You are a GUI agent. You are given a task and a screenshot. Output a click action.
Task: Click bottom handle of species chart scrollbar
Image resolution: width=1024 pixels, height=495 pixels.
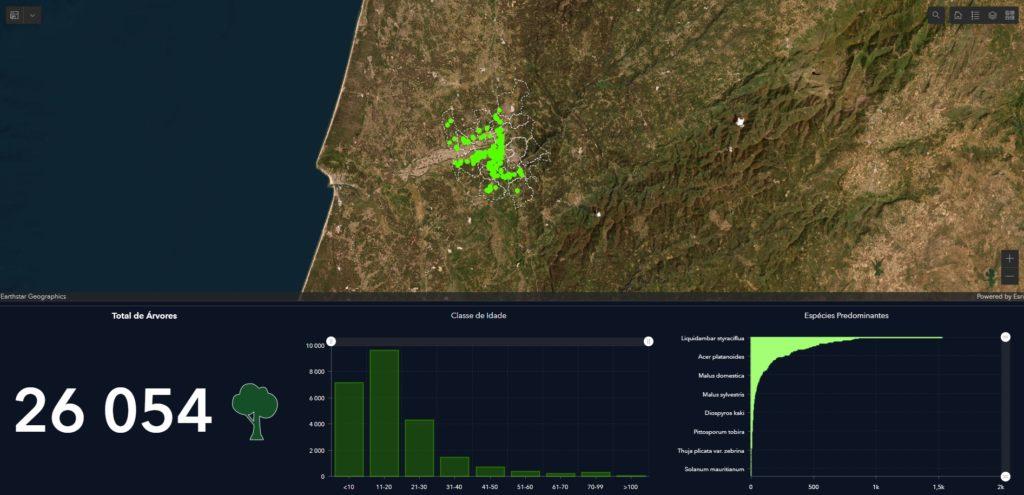(x=1005, y=476)
